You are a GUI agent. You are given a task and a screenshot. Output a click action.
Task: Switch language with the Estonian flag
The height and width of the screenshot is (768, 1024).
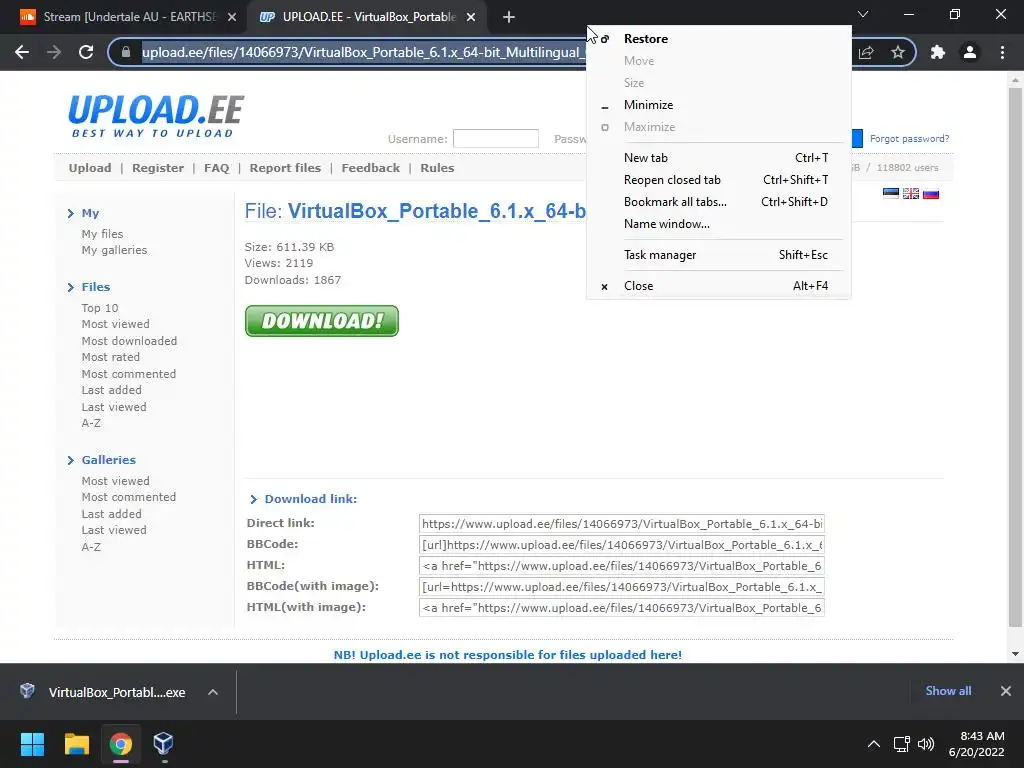[x=891, y=193]
